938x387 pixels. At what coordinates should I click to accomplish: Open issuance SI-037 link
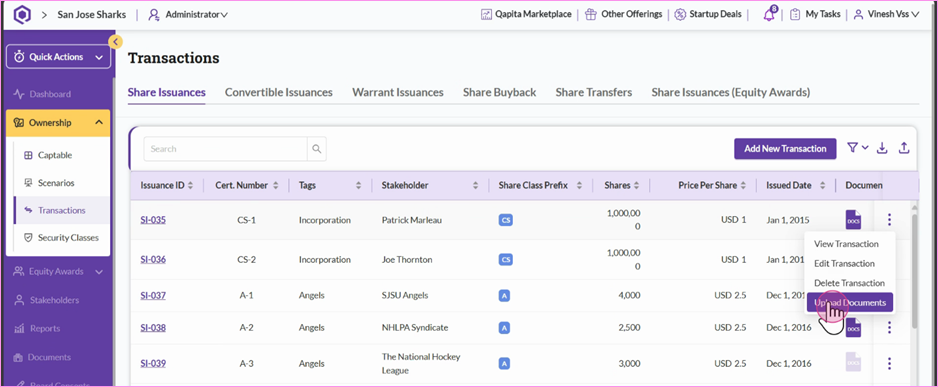(153, 295)
